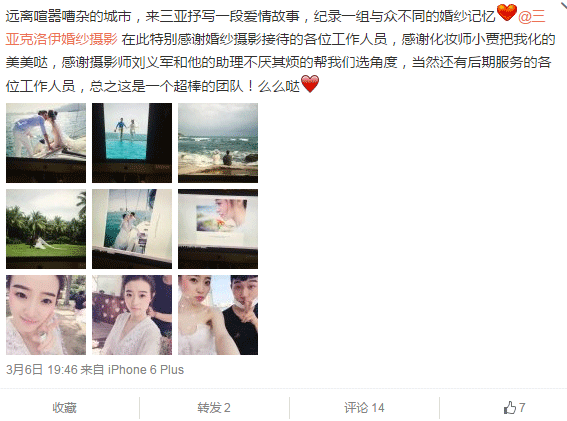Click the red heart emoji after 么么哒
567x421 pixels.
click(310, 84)
